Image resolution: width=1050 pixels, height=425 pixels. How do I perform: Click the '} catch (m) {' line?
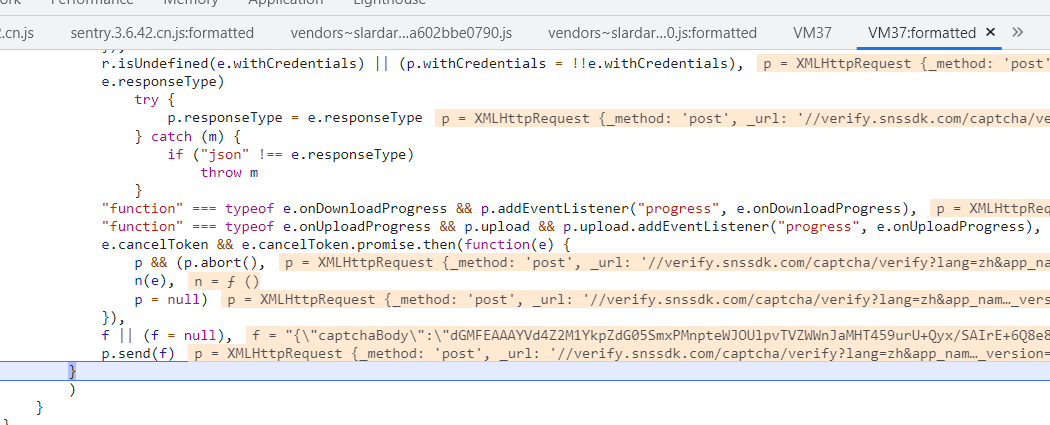187,137
